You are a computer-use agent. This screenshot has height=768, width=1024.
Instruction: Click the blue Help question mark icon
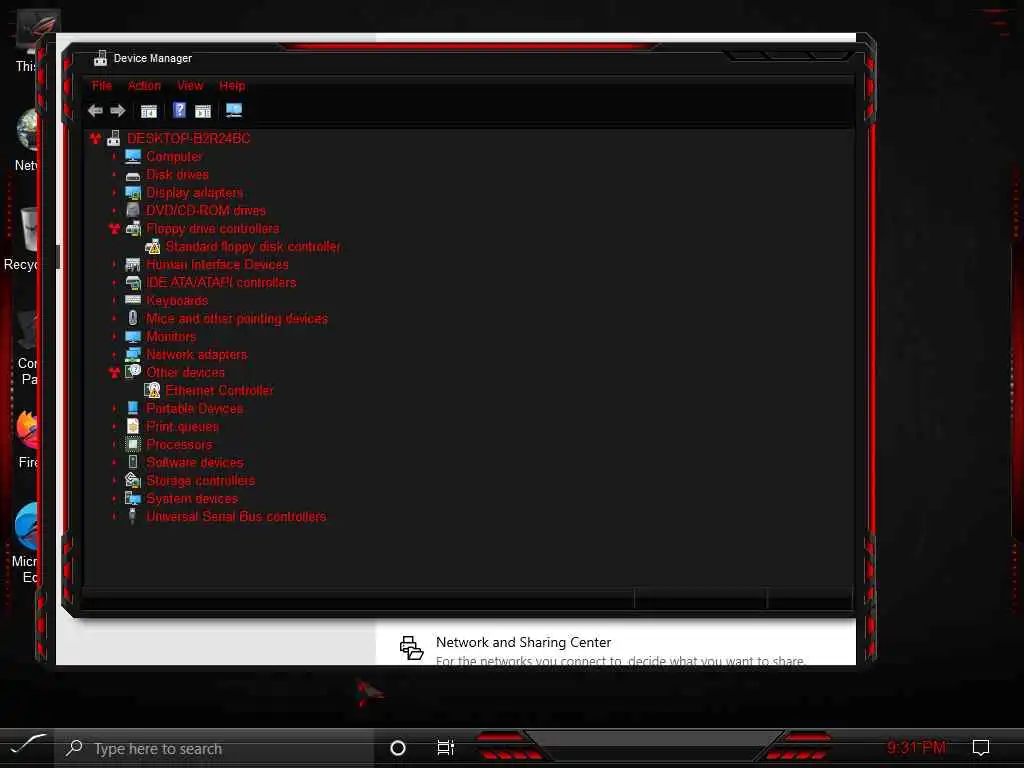pyautogui.click(x=180, y=110)
